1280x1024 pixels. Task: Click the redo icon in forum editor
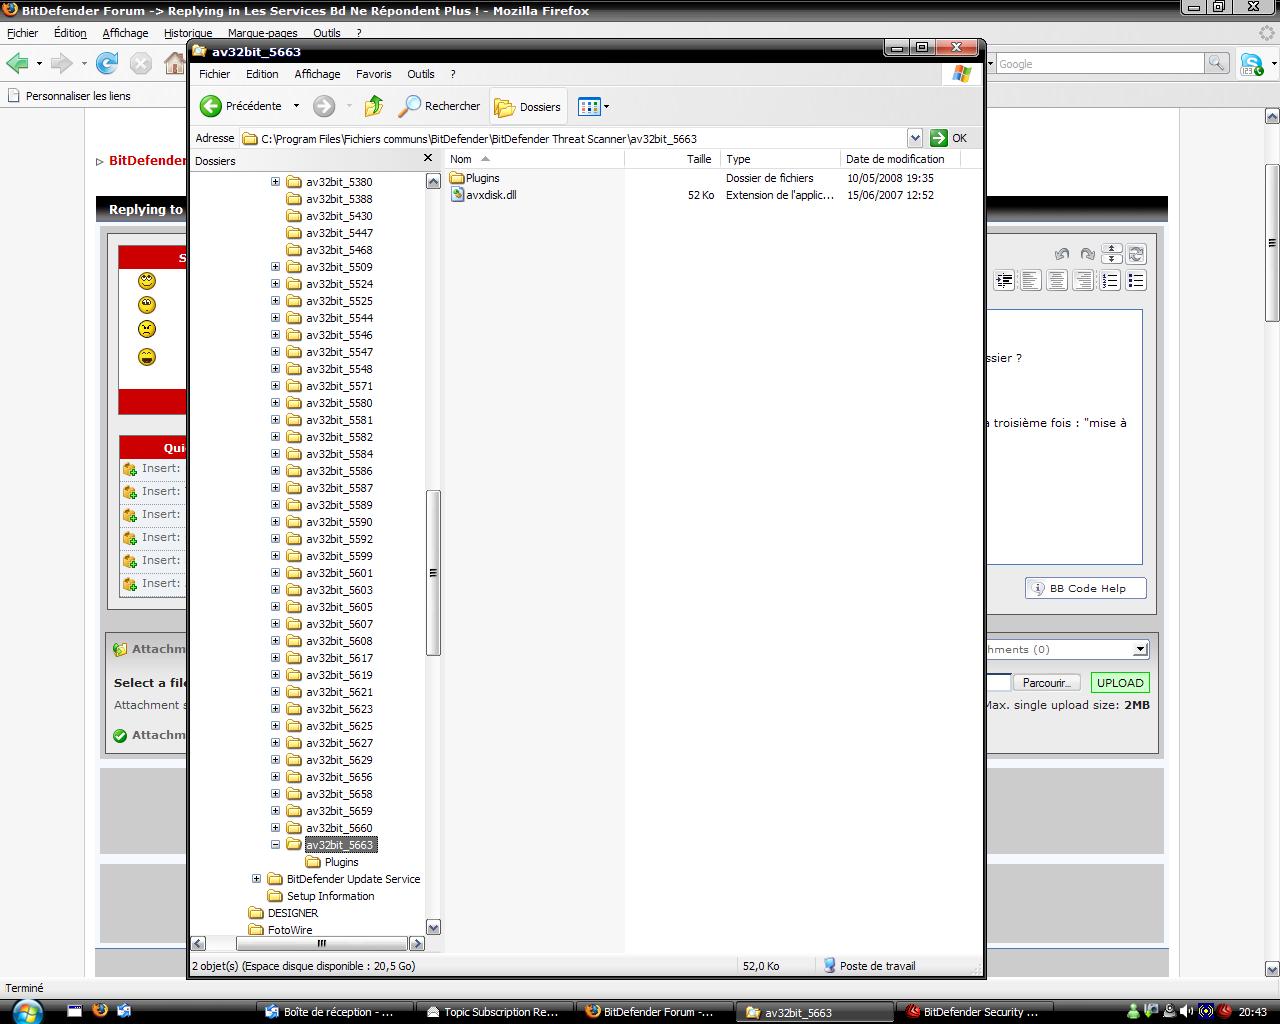pyautogui.click(x=1088, y=254)
